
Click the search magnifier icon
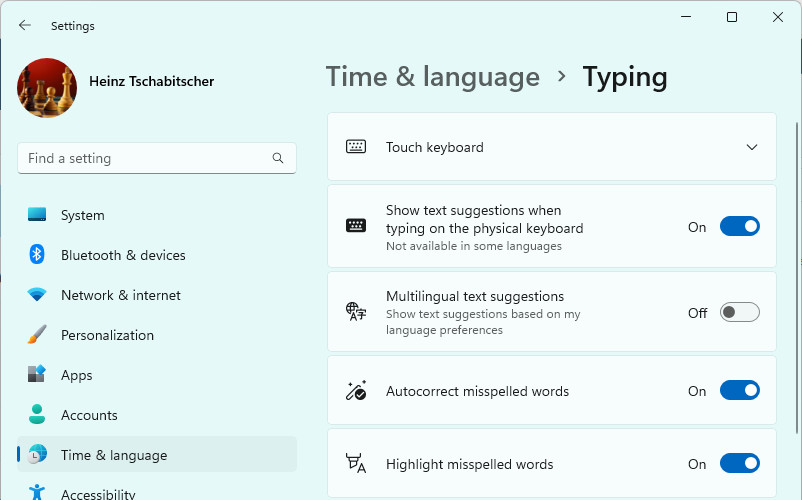pyautogui.click(x=278, y=158)
